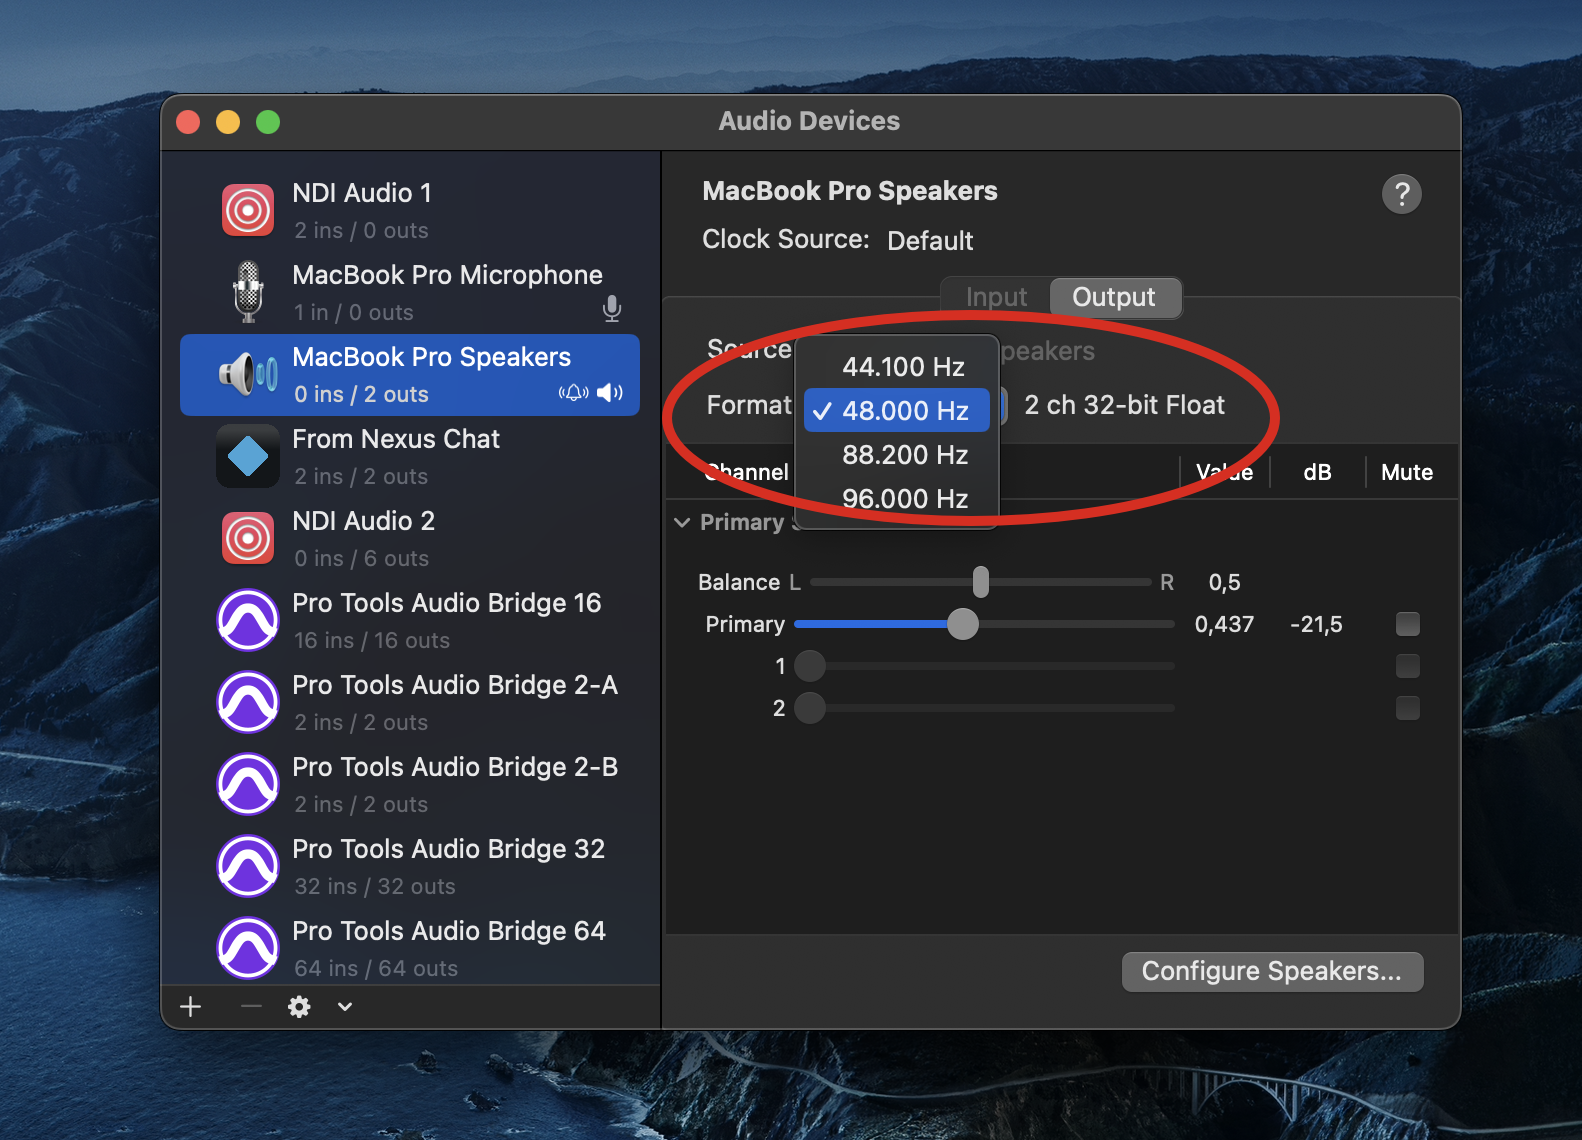Mute the Primary output channel checkbox

(x=1407, y=624)
